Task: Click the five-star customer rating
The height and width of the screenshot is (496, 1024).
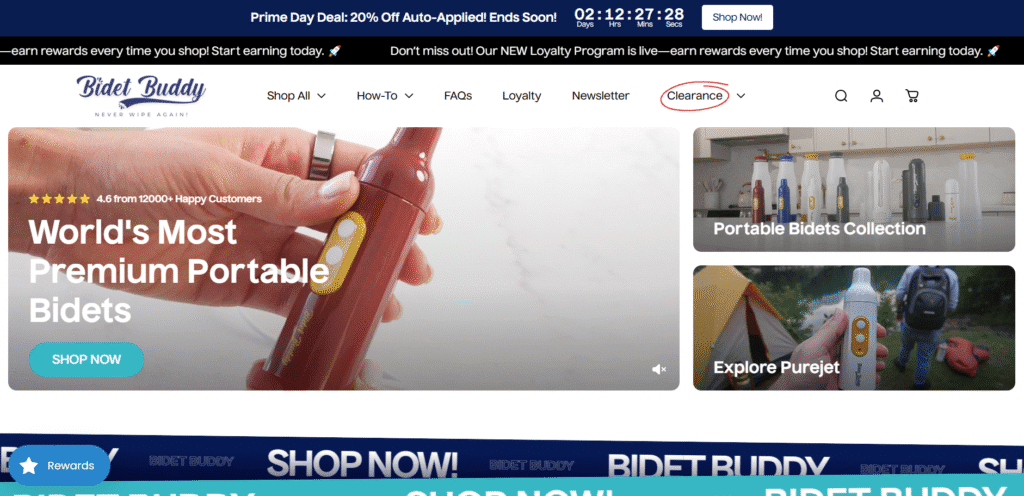Action: click(x=59, y=199)
